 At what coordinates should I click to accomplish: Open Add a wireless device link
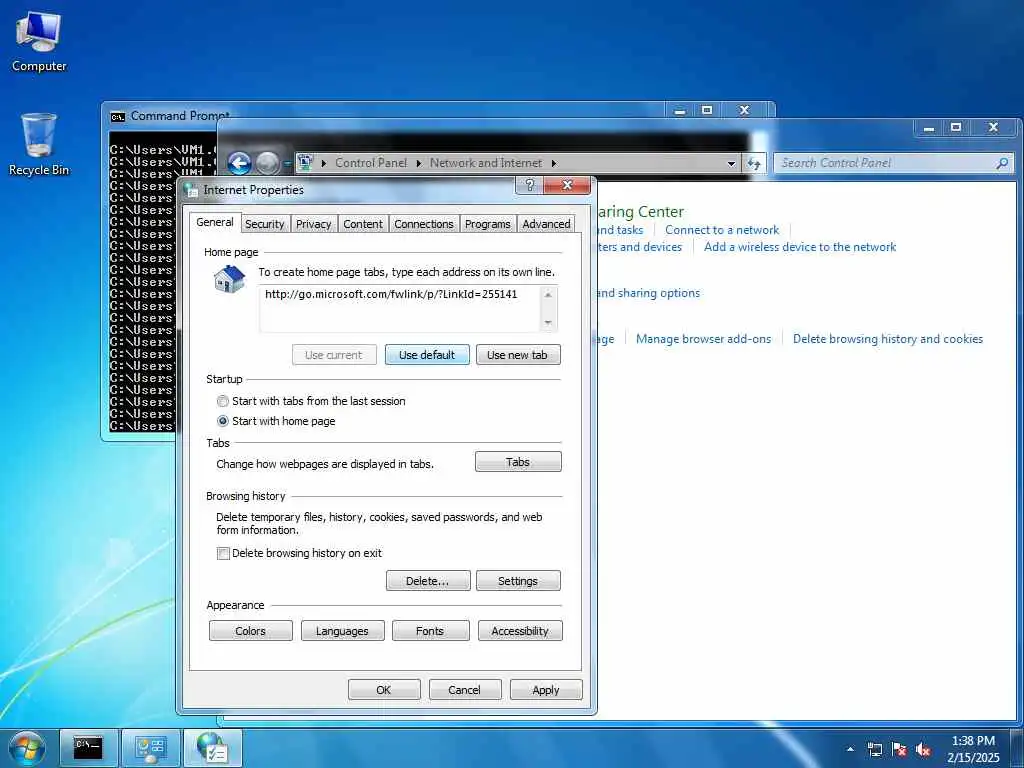[800, 247]
